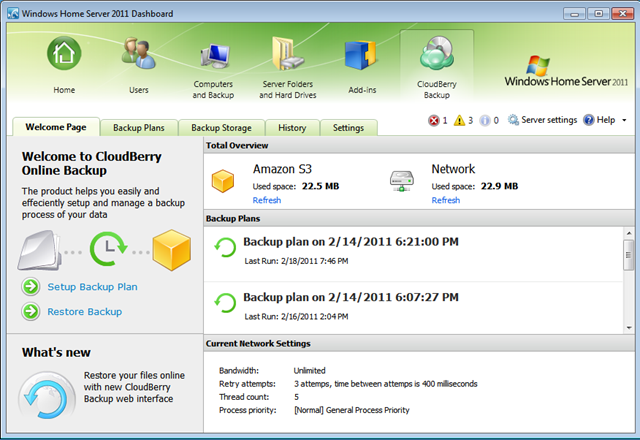The image size is (640, 440).
Task: Click the Current Network Settings header
Action: pos(419,343)
